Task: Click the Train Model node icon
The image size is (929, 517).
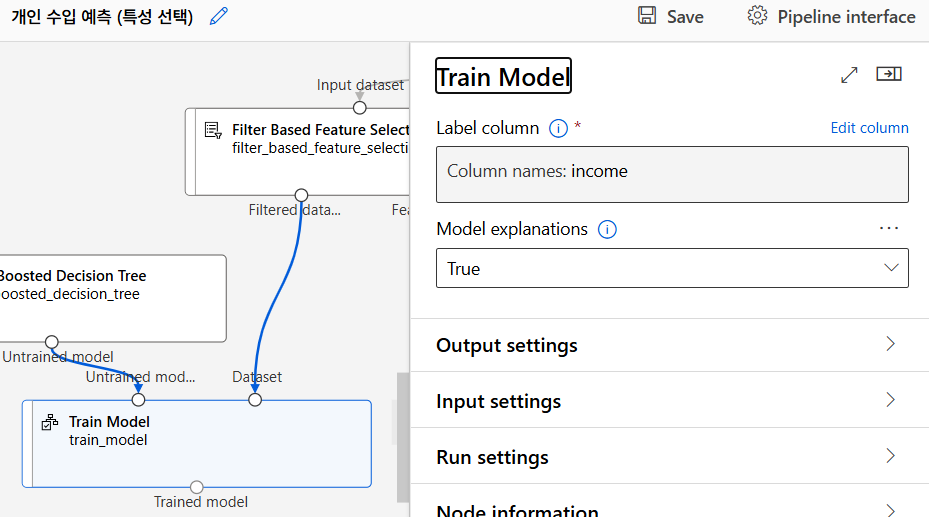Action: (x=50, y=422)
